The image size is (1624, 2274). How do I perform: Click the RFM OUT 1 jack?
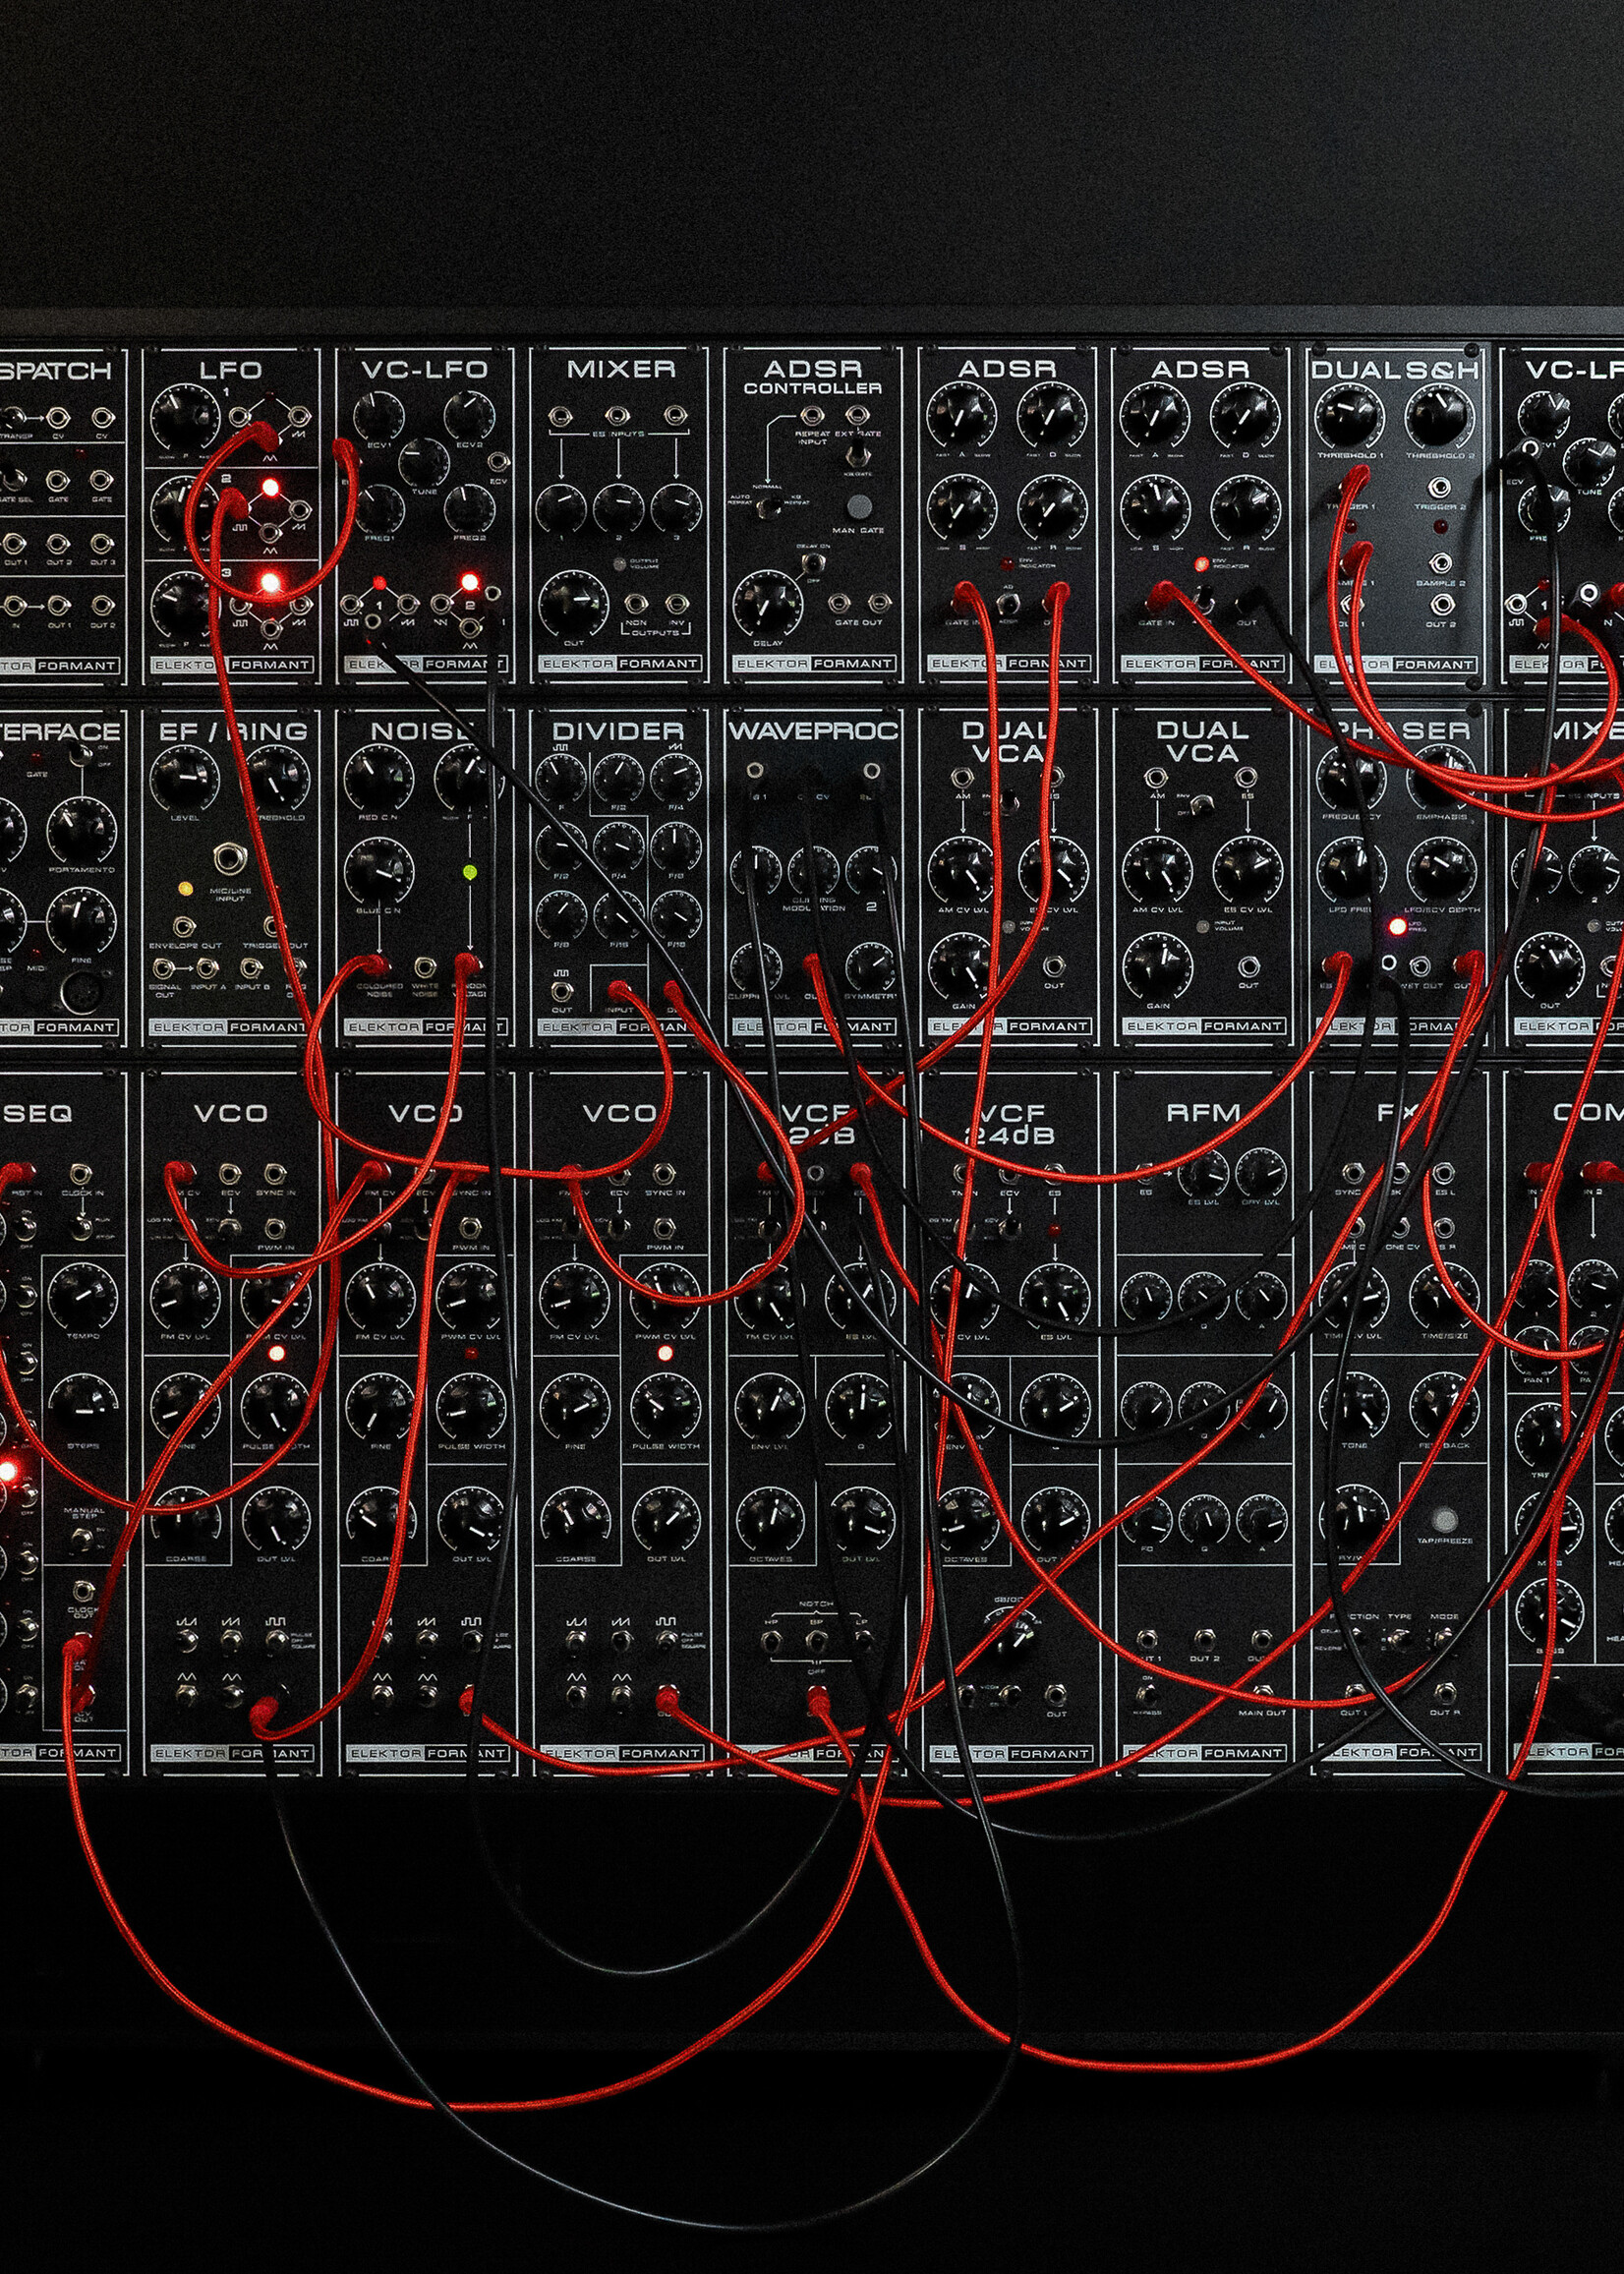click(x=1148, y=1639)
